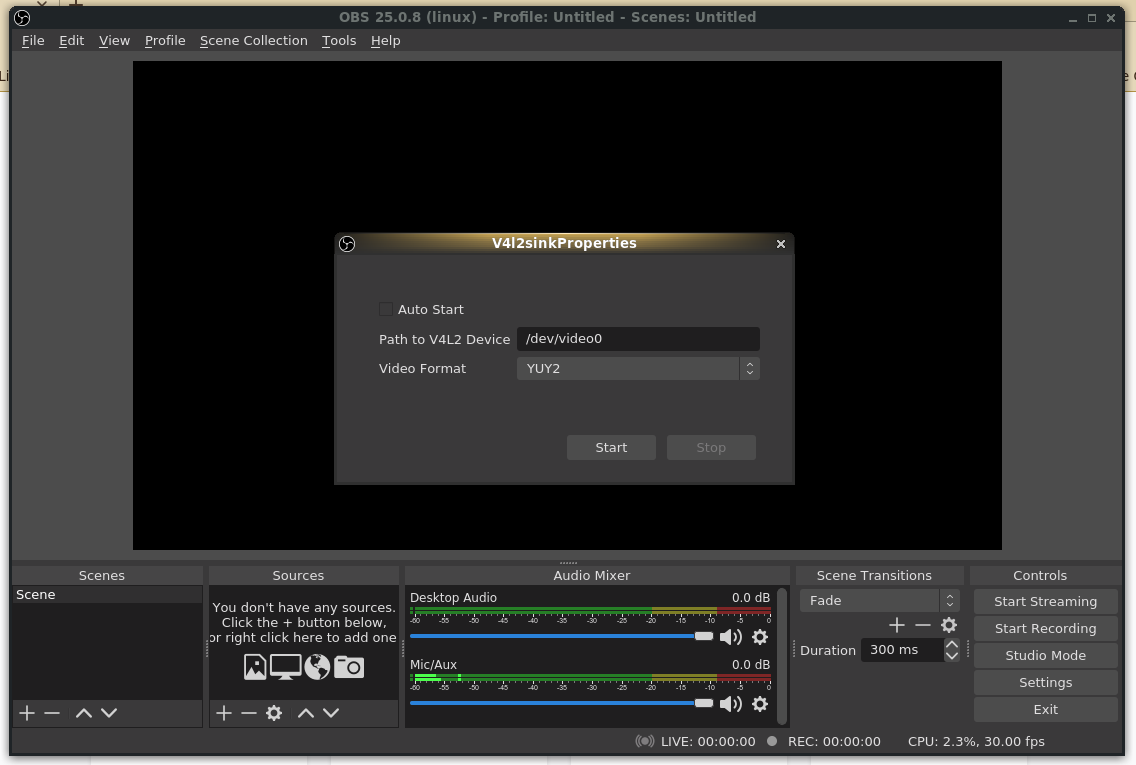This screenshot has width=1136, height=765.
Task: Click Start in V4l2sinkProperties dialog
Action: click(x=611, y=448)
